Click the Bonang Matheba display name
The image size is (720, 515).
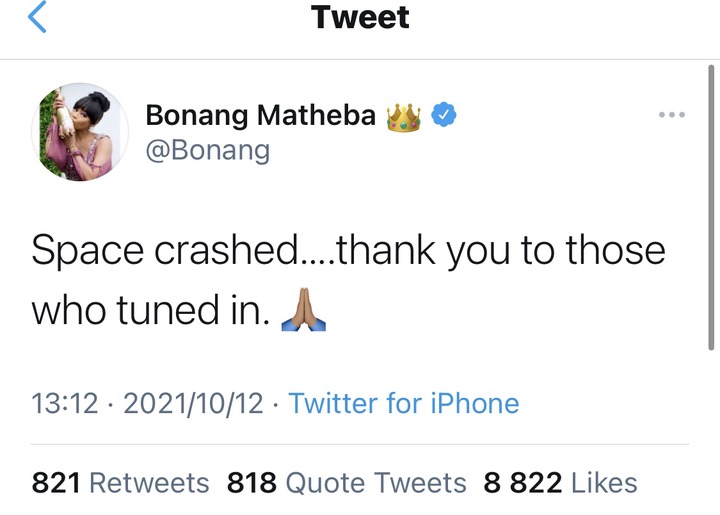(260, 115)
